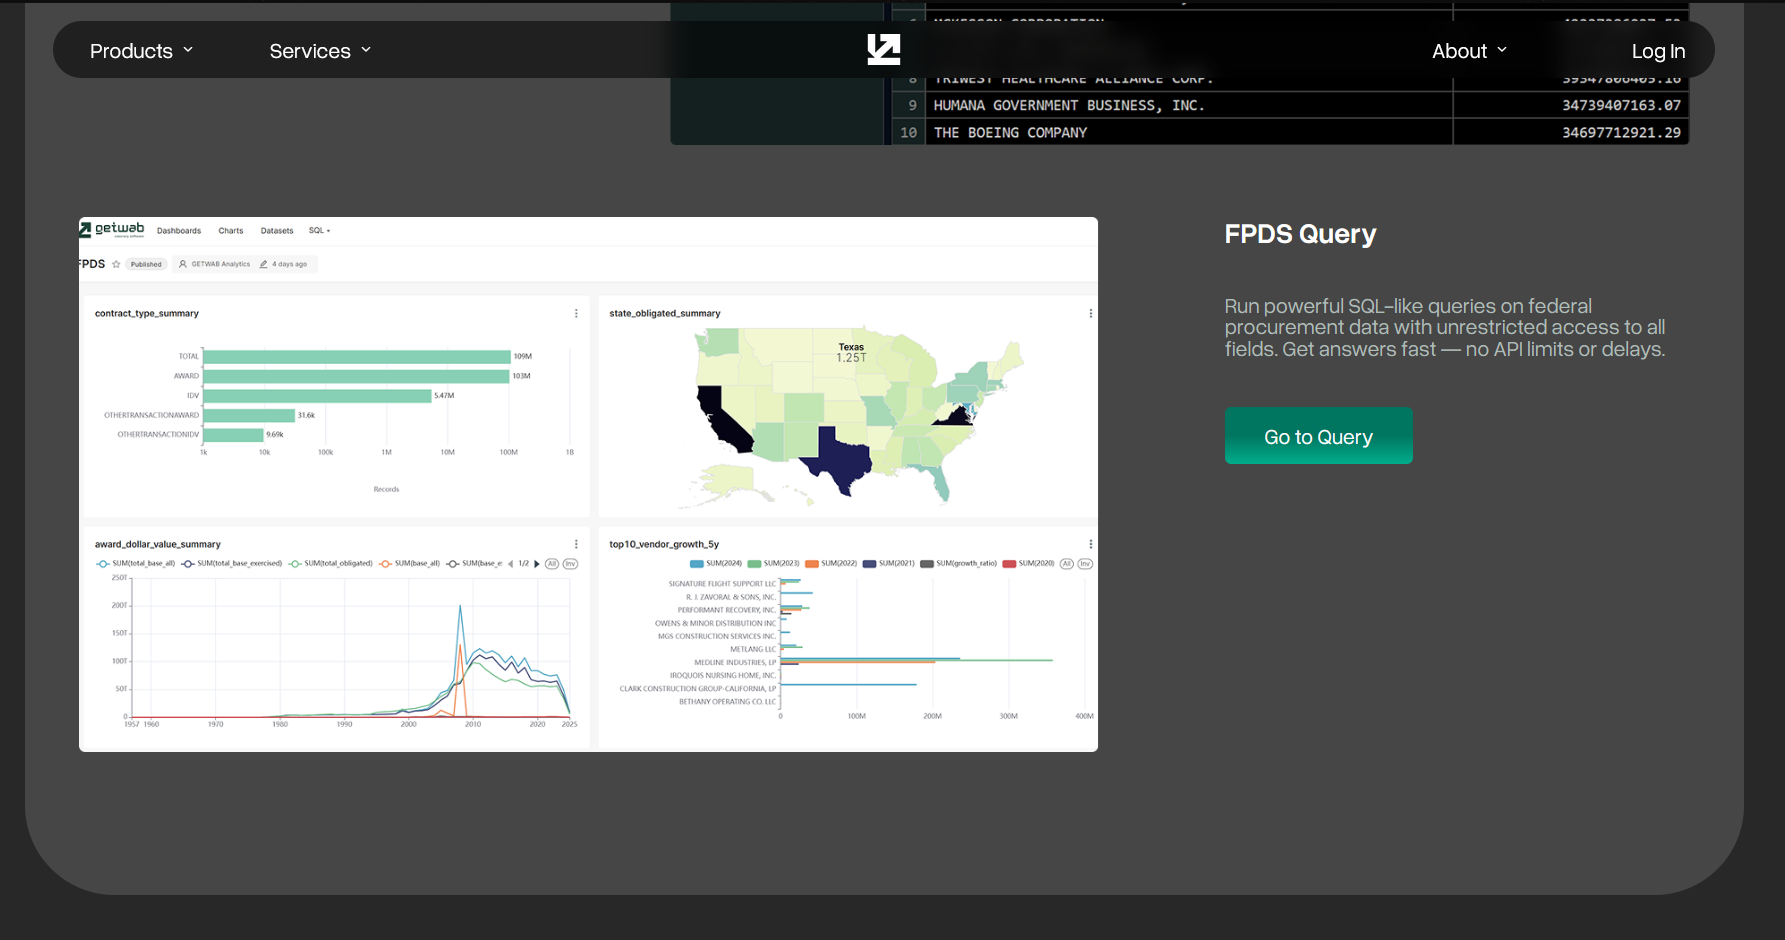Click the Texas label on the map

[851, 347]
